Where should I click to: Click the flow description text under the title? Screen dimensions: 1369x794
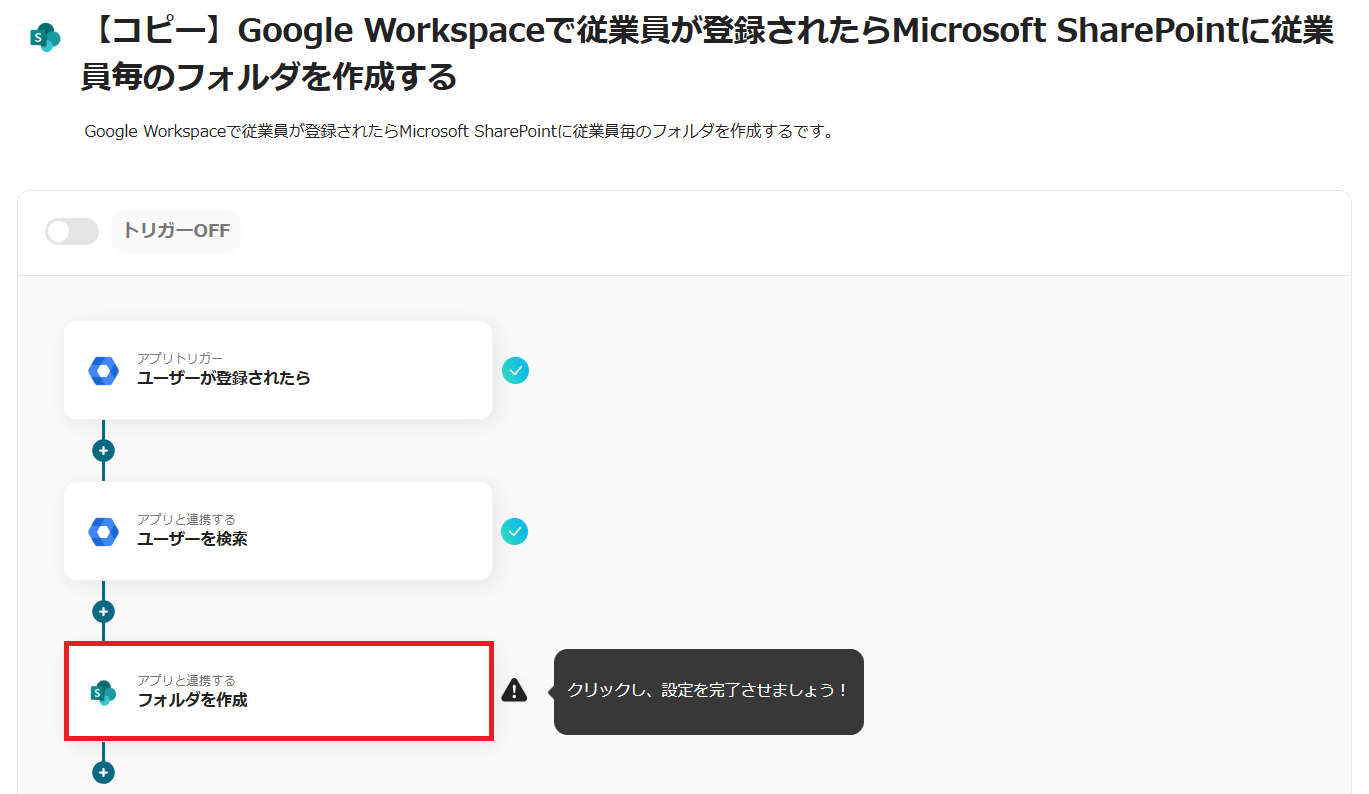(x=459, y=132)
